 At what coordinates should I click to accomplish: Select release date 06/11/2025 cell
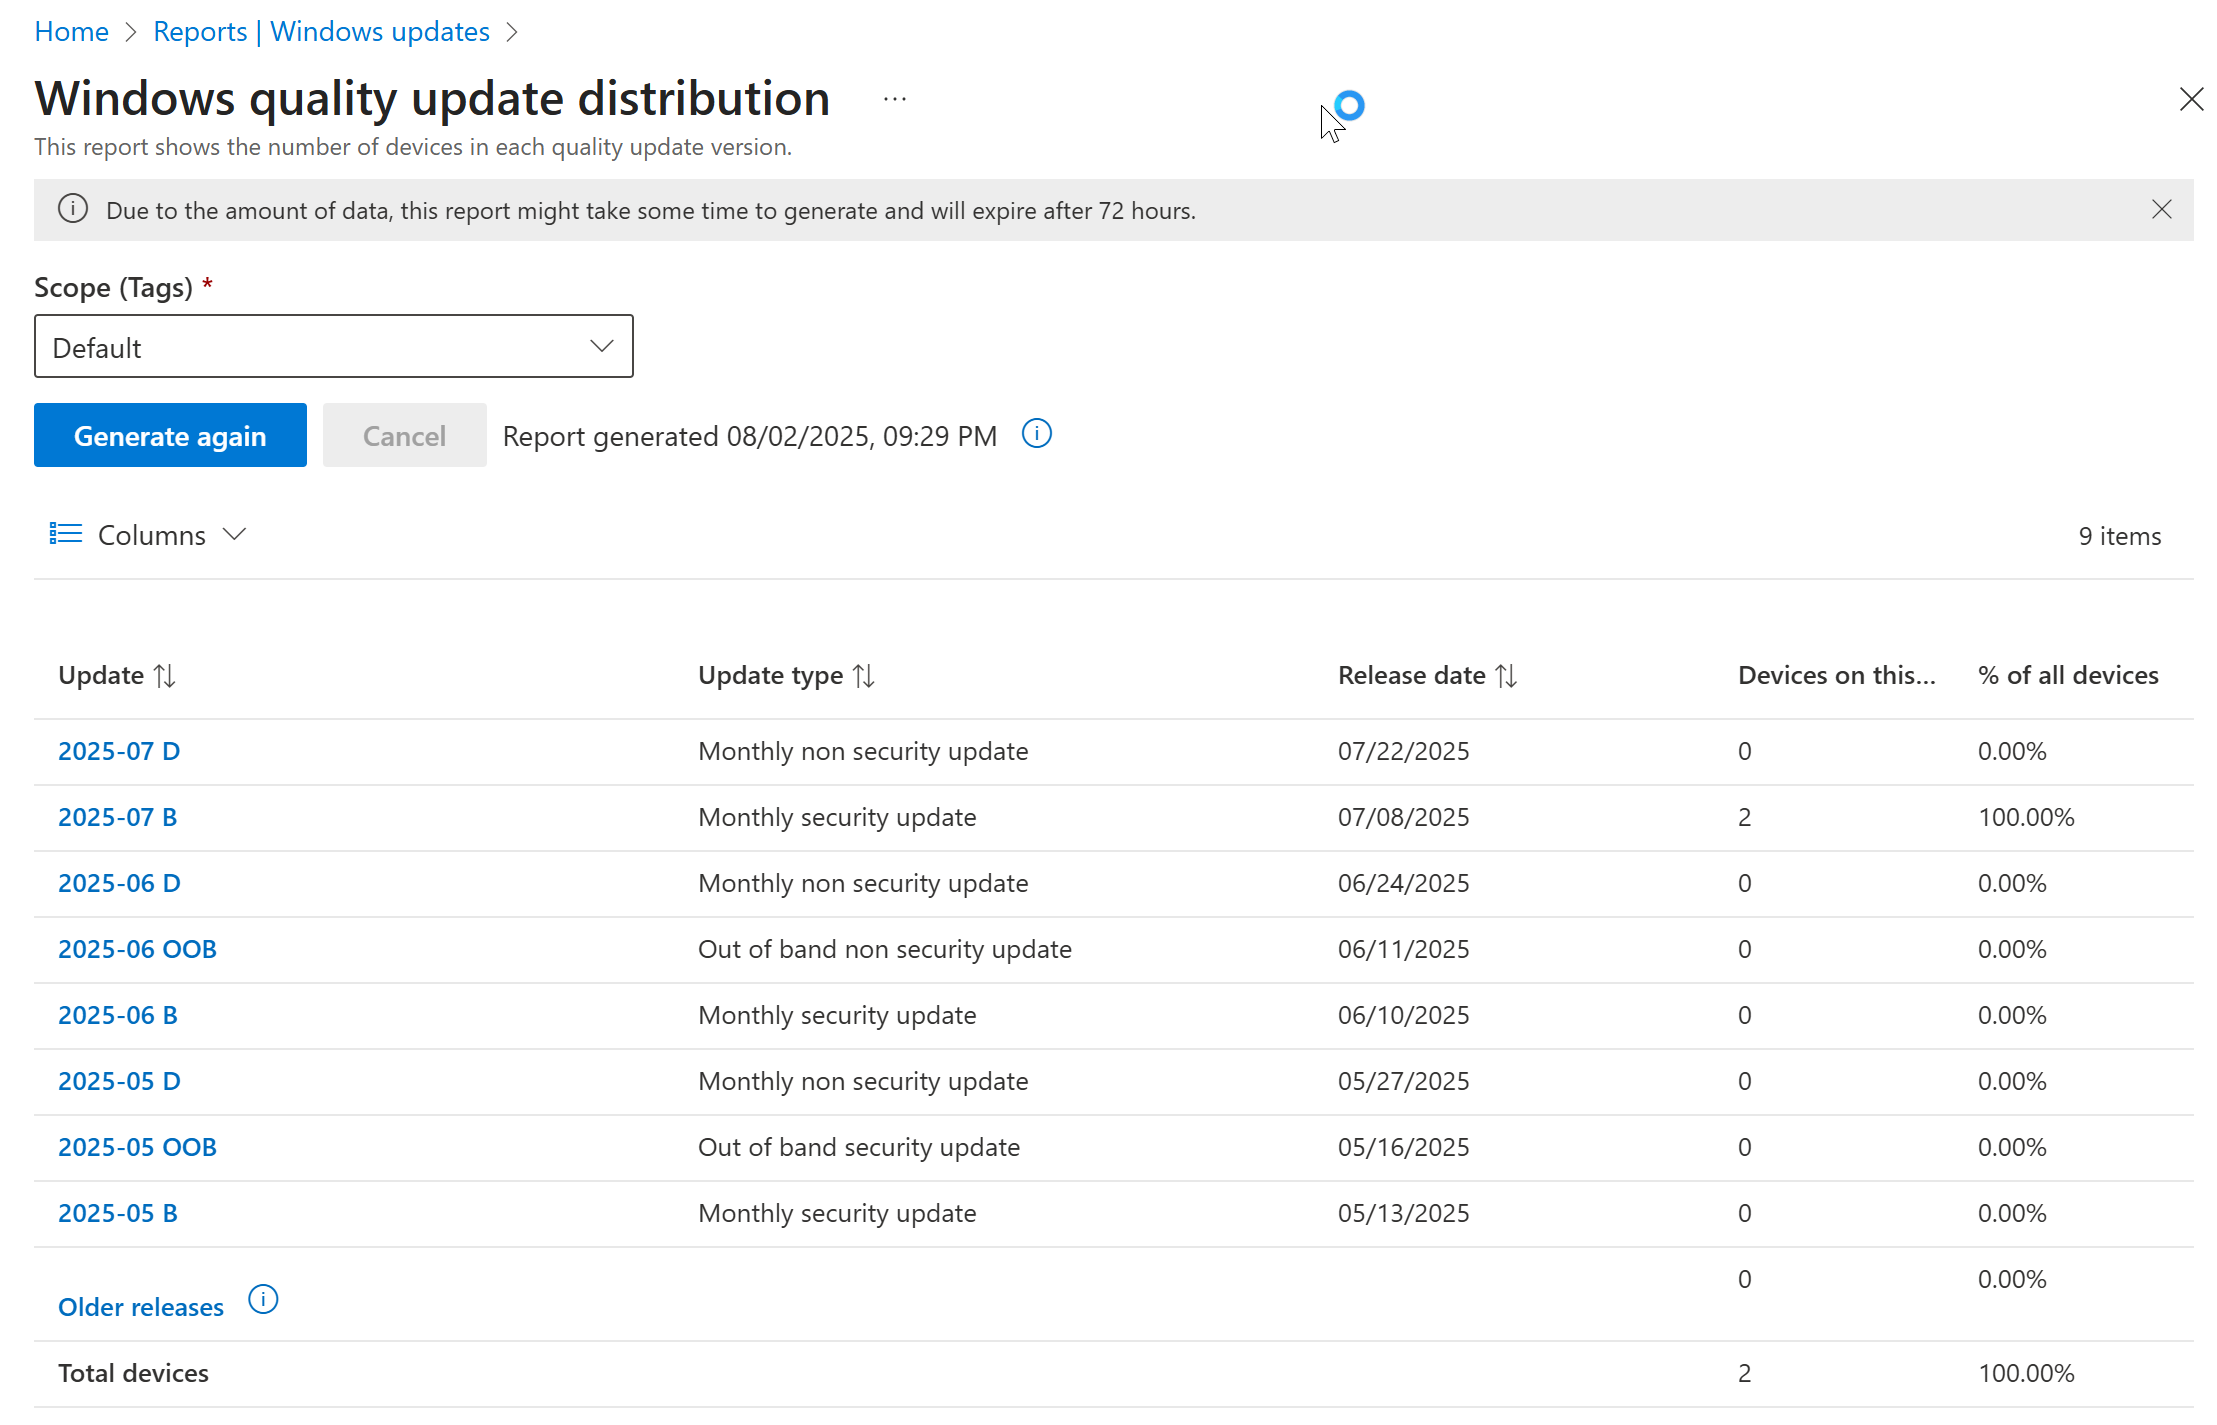(x=1403, y=949)
